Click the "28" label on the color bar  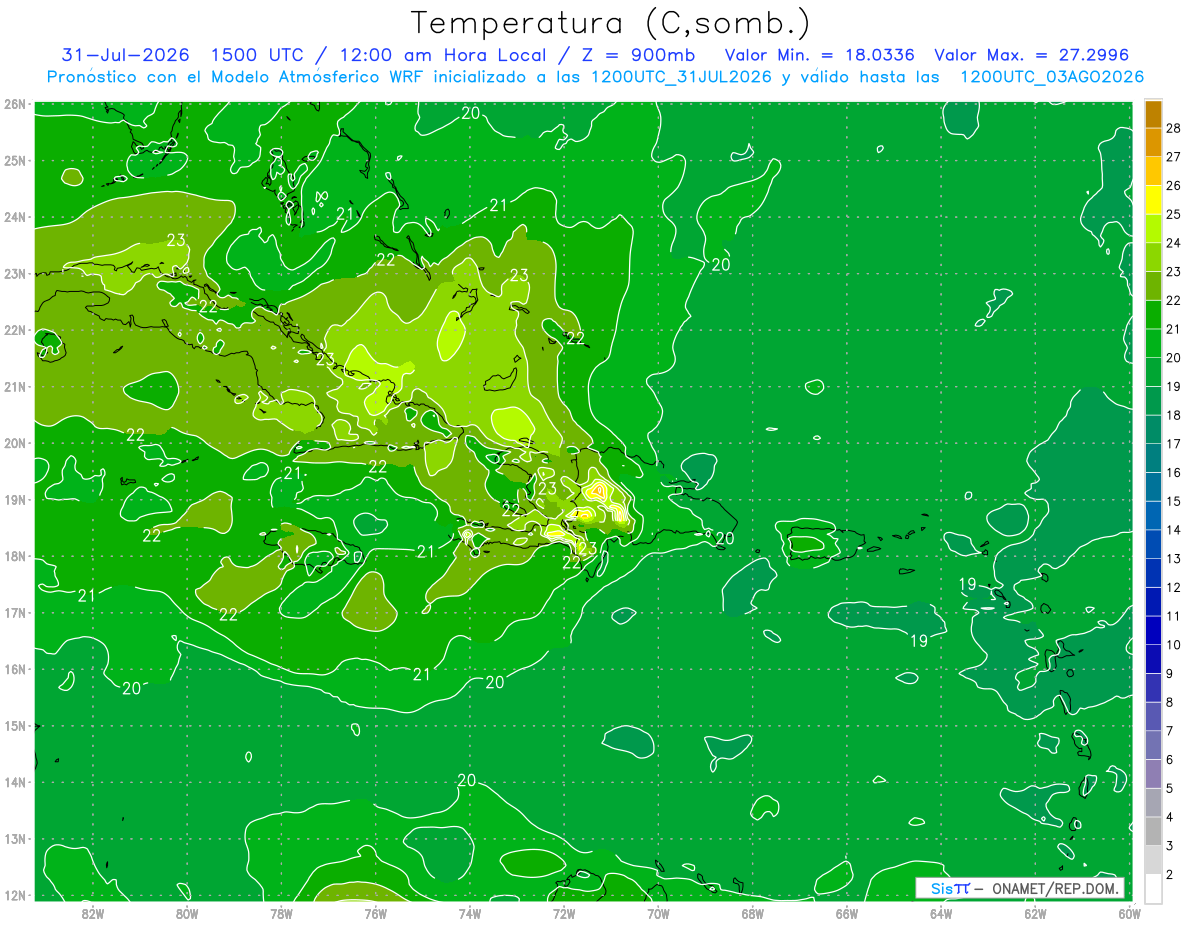click(1174, 128)
